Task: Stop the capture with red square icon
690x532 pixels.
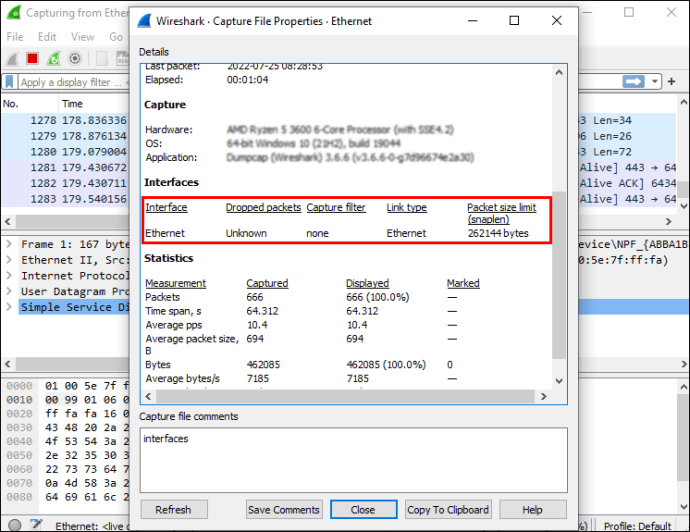Action: [x=32, y=59]
